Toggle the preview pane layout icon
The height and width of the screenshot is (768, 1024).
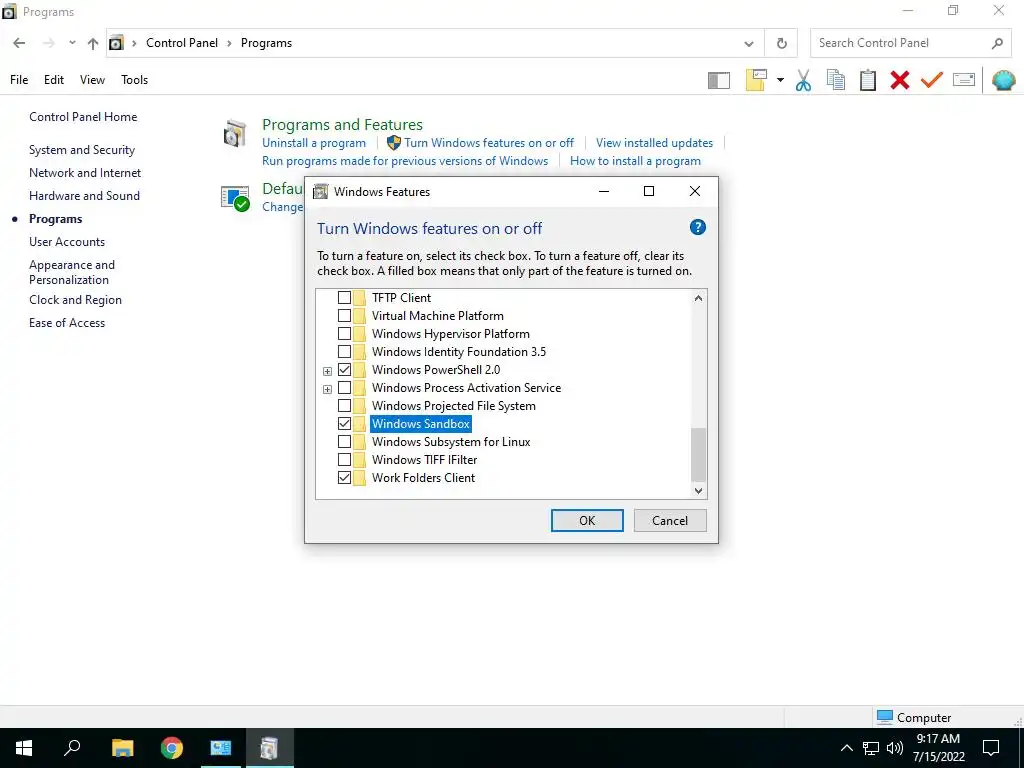(x=719, y=80)
